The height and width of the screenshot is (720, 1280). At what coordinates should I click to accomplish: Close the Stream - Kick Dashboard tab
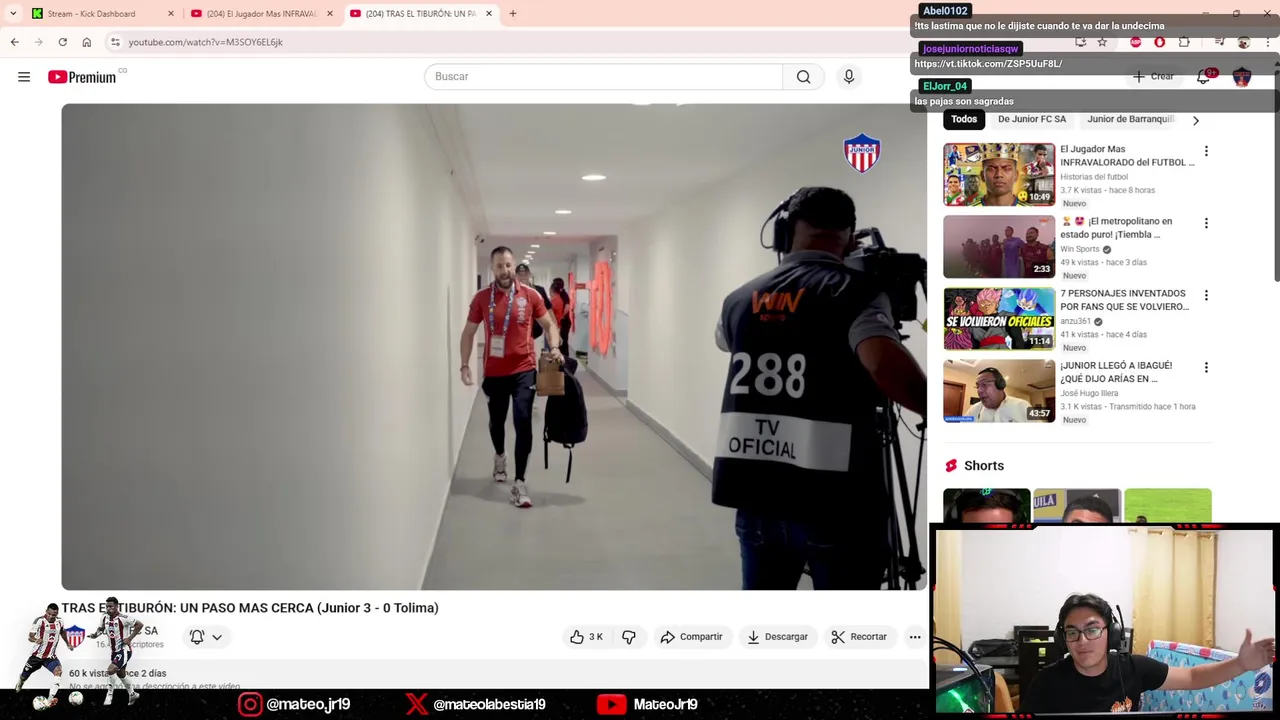171,14
